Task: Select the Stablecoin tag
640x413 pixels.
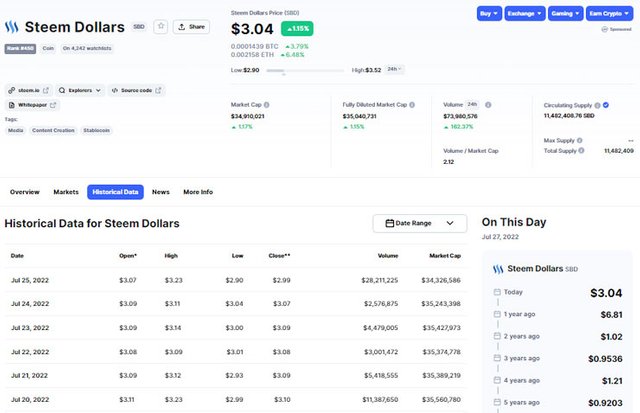Action: 97,130
